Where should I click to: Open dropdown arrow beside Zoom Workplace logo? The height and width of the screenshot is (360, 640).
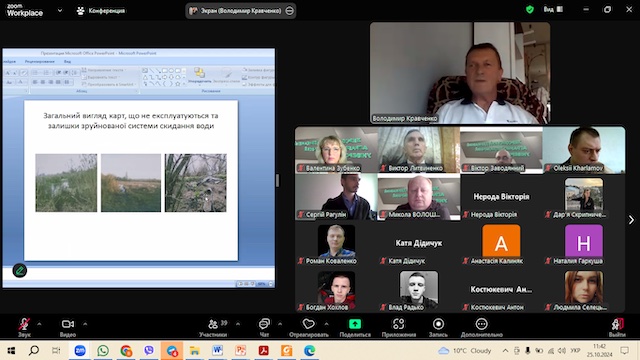[60, 11]
